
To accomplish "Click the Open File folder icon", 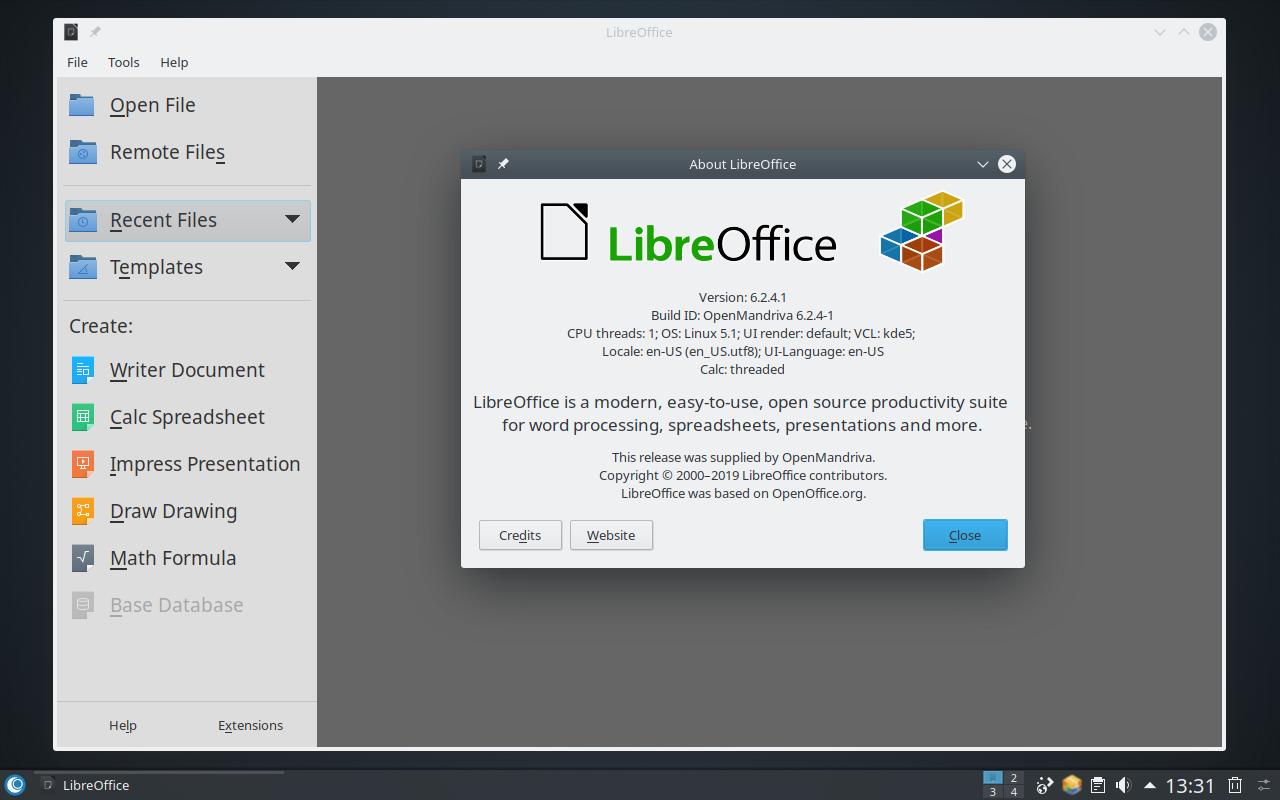I will pos(82,105).
